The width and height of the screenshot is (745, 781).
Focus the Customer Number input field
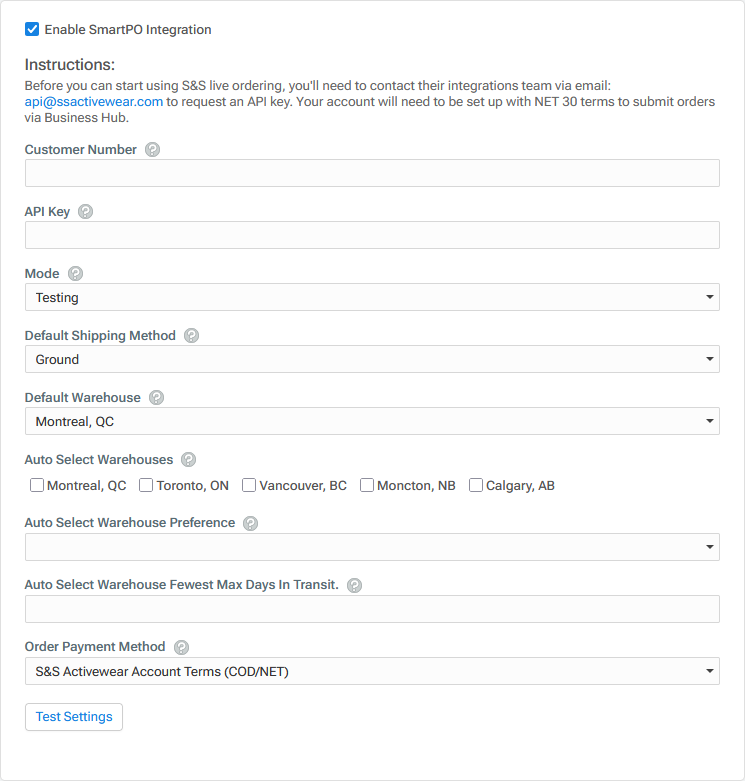[x=372, y=173]
